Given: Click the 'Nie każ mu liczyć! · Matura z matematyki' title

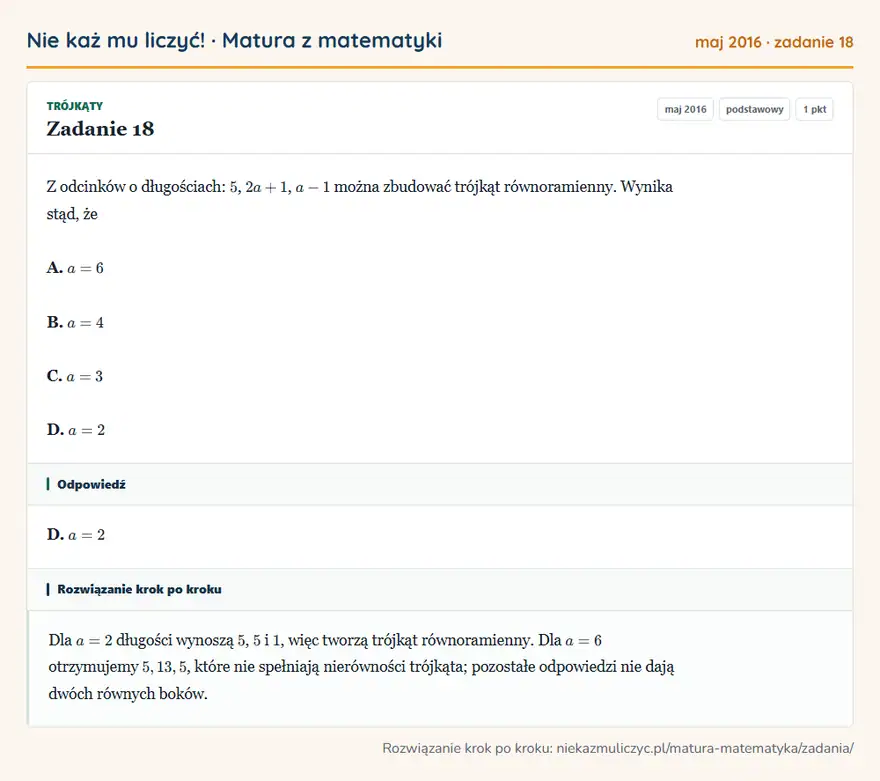Looking at the screenshot, I should tap(234, 41).
